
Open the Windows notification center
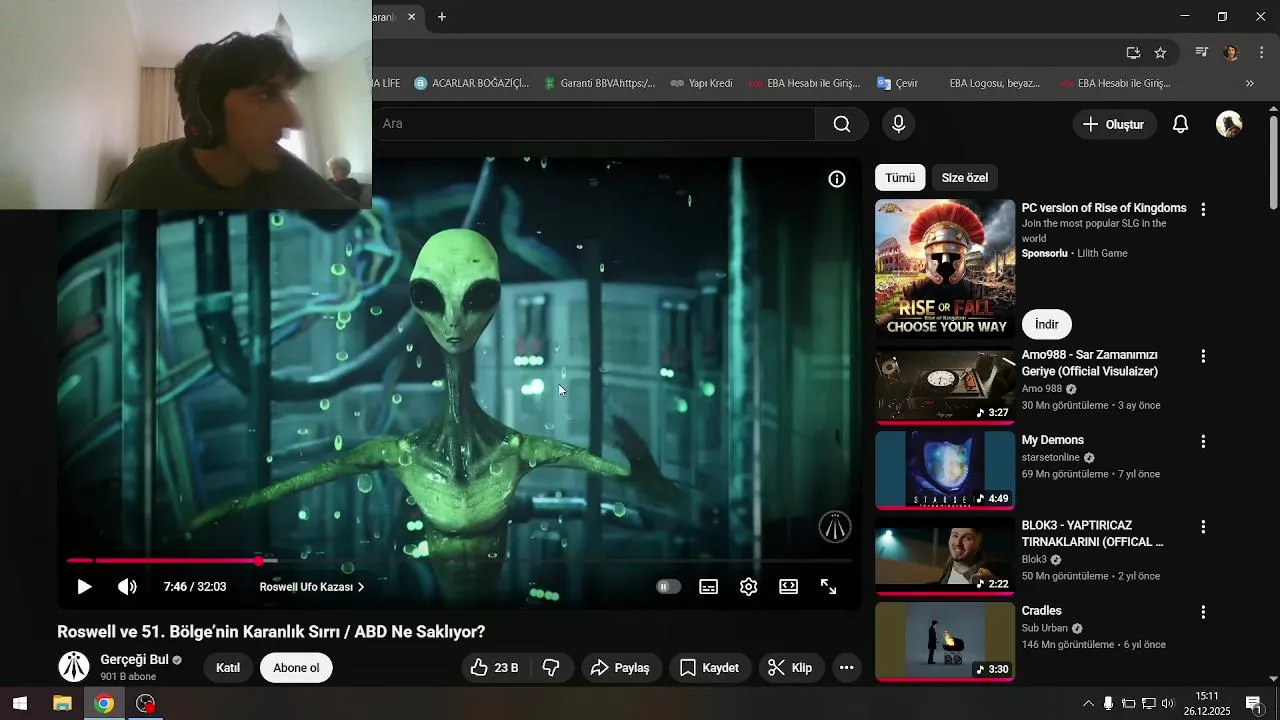coord(1253,703)
